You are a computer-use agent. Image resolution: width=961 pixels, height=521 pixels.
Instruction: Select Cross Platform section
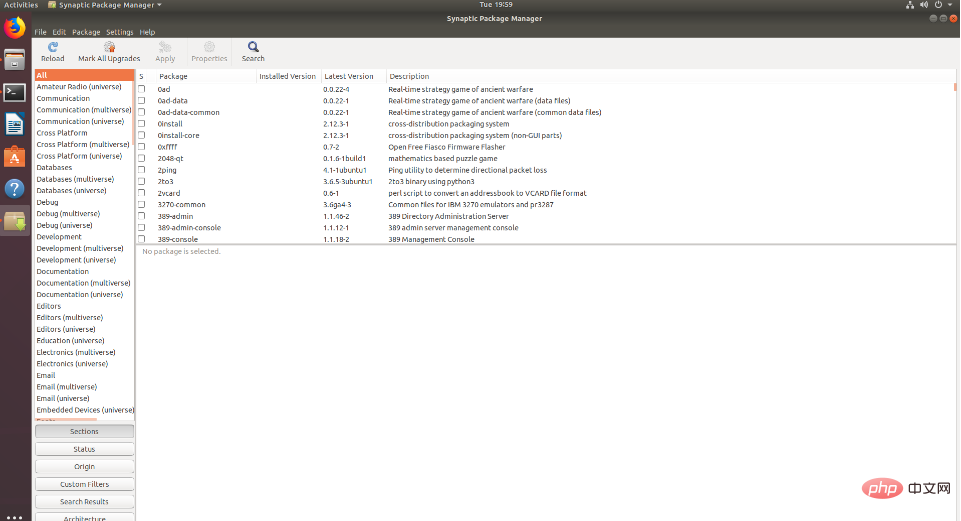point(84,133)
